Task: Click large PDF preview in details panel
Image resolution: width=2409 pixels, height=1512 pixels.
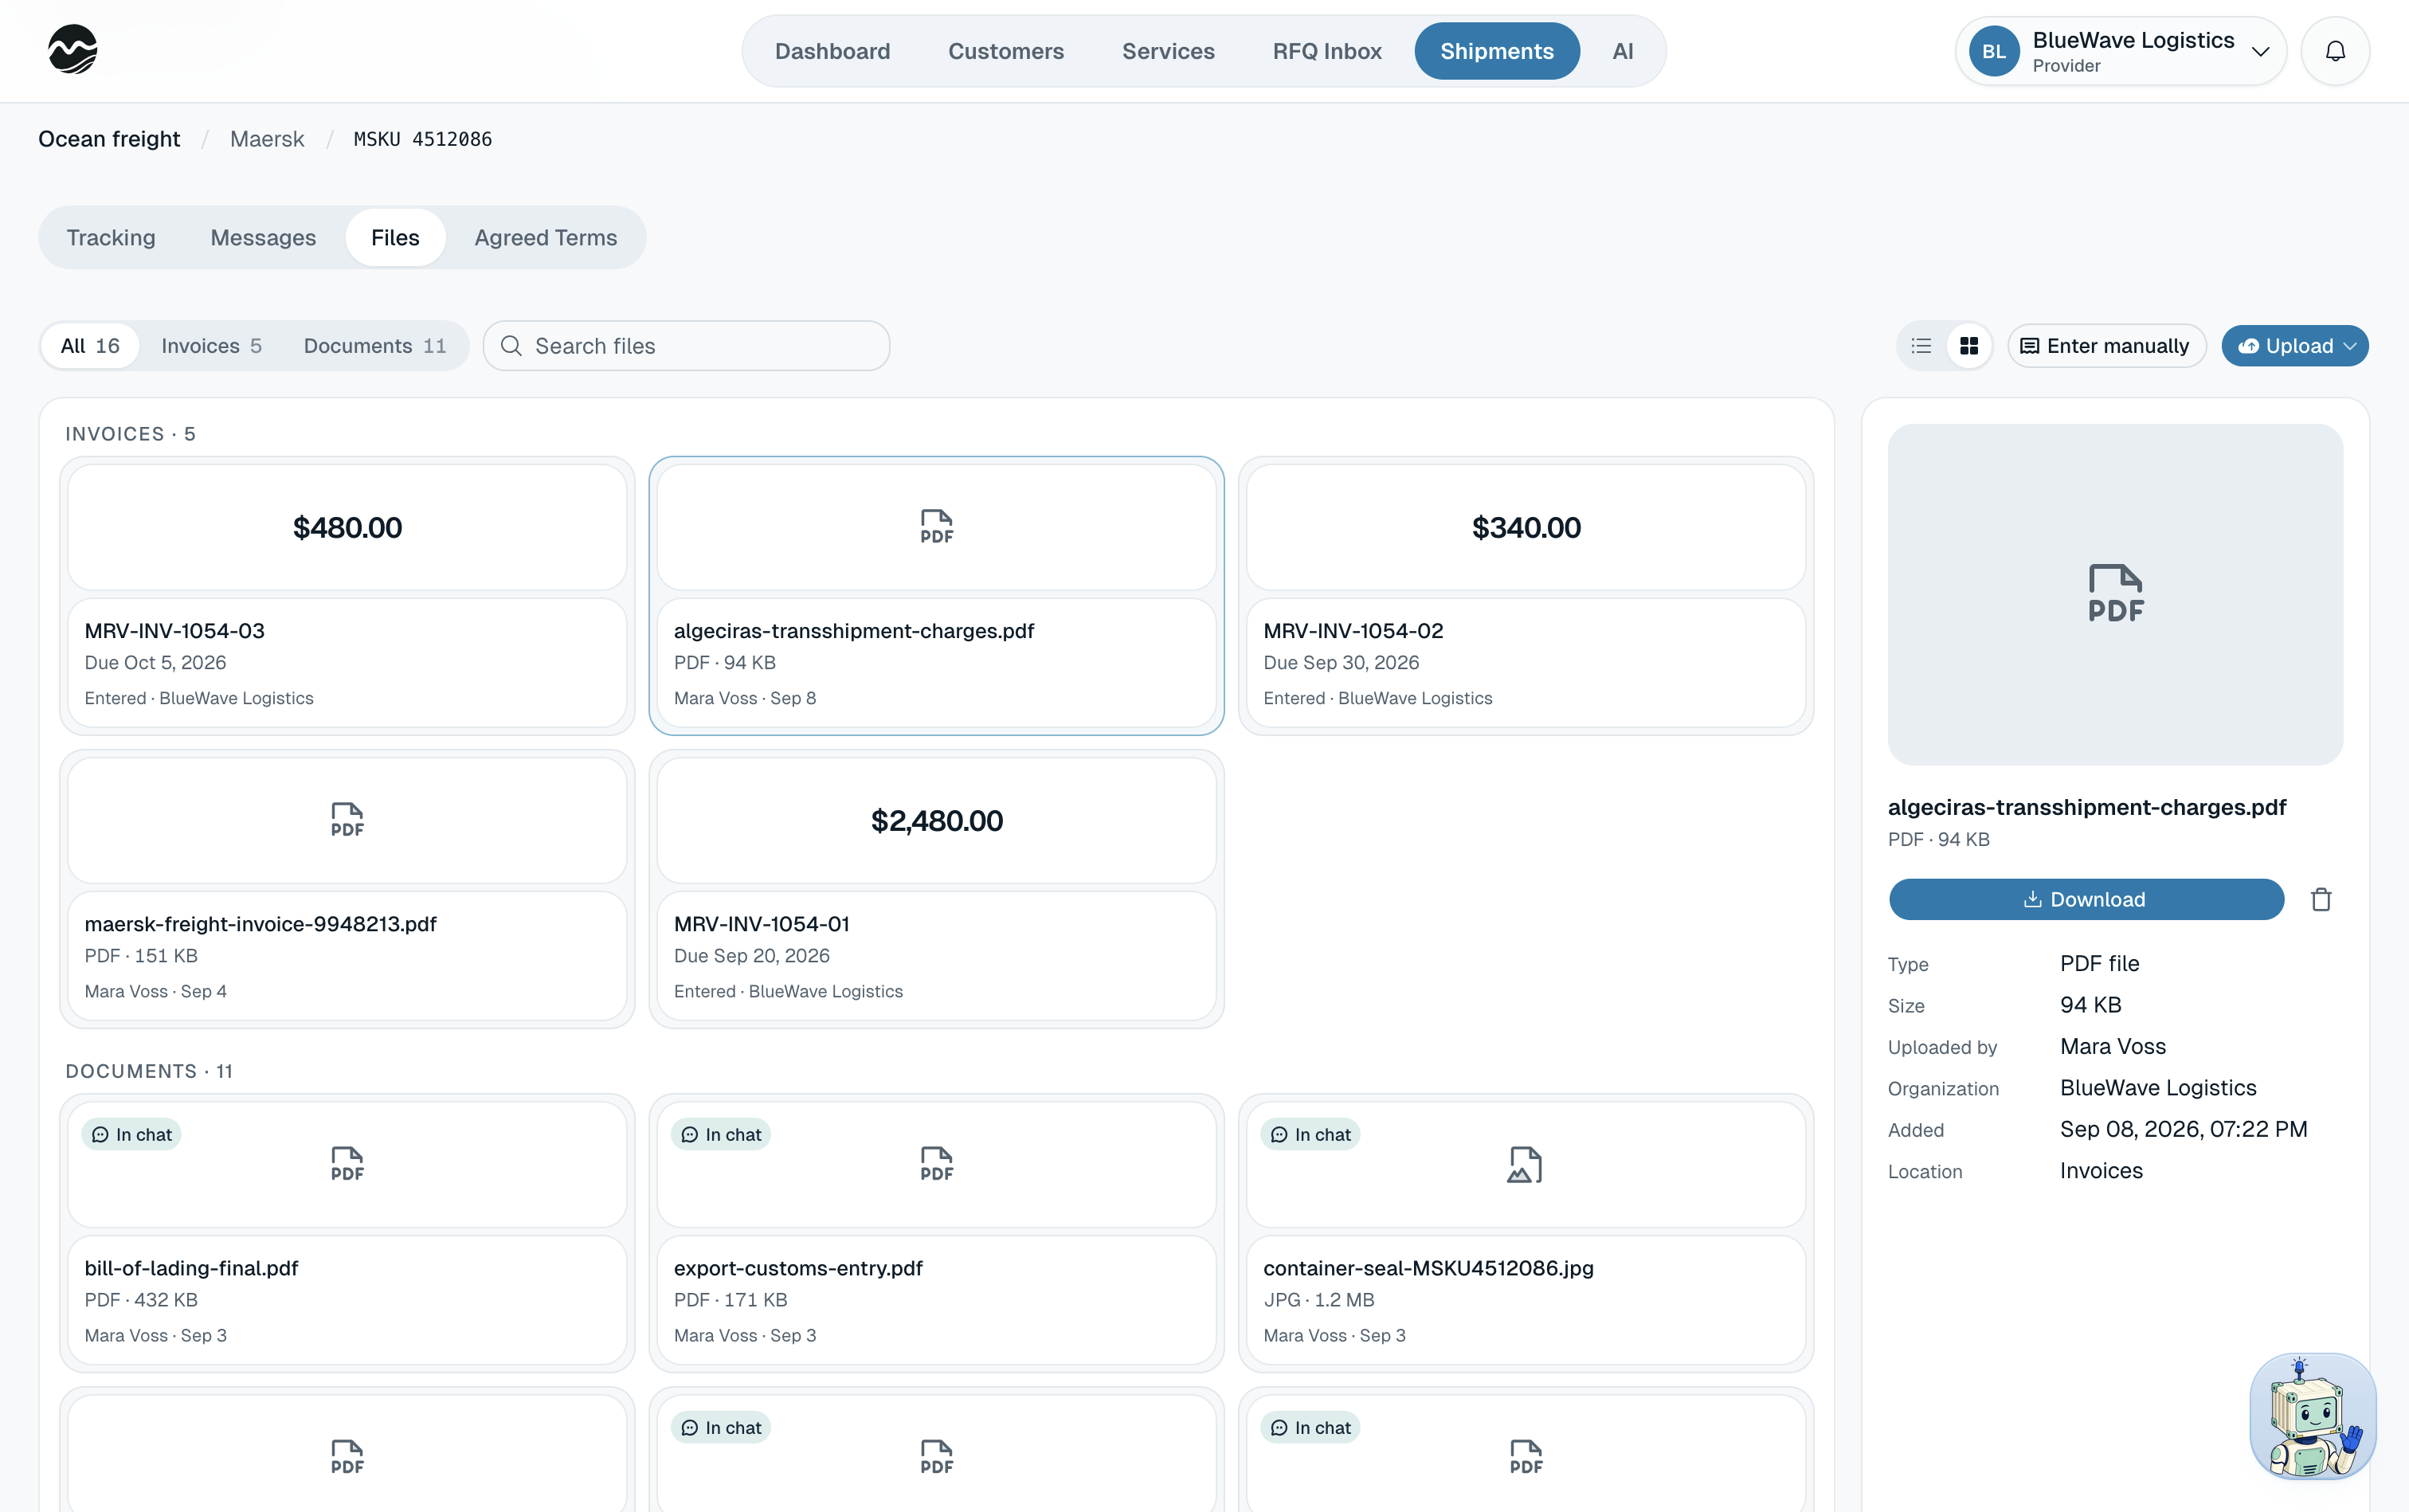Action: coord(2115,594)
